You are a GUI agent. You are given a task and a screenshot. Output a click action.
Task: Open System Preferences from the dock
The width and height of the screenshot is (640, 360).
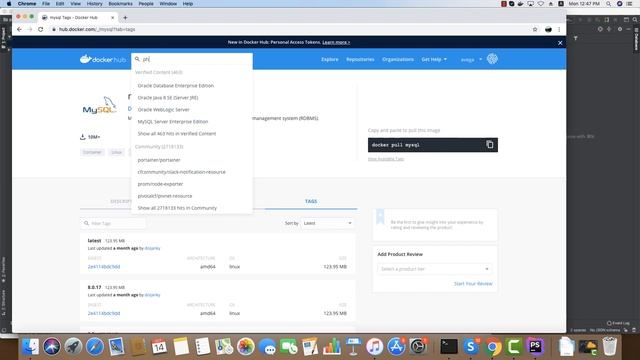418,347
